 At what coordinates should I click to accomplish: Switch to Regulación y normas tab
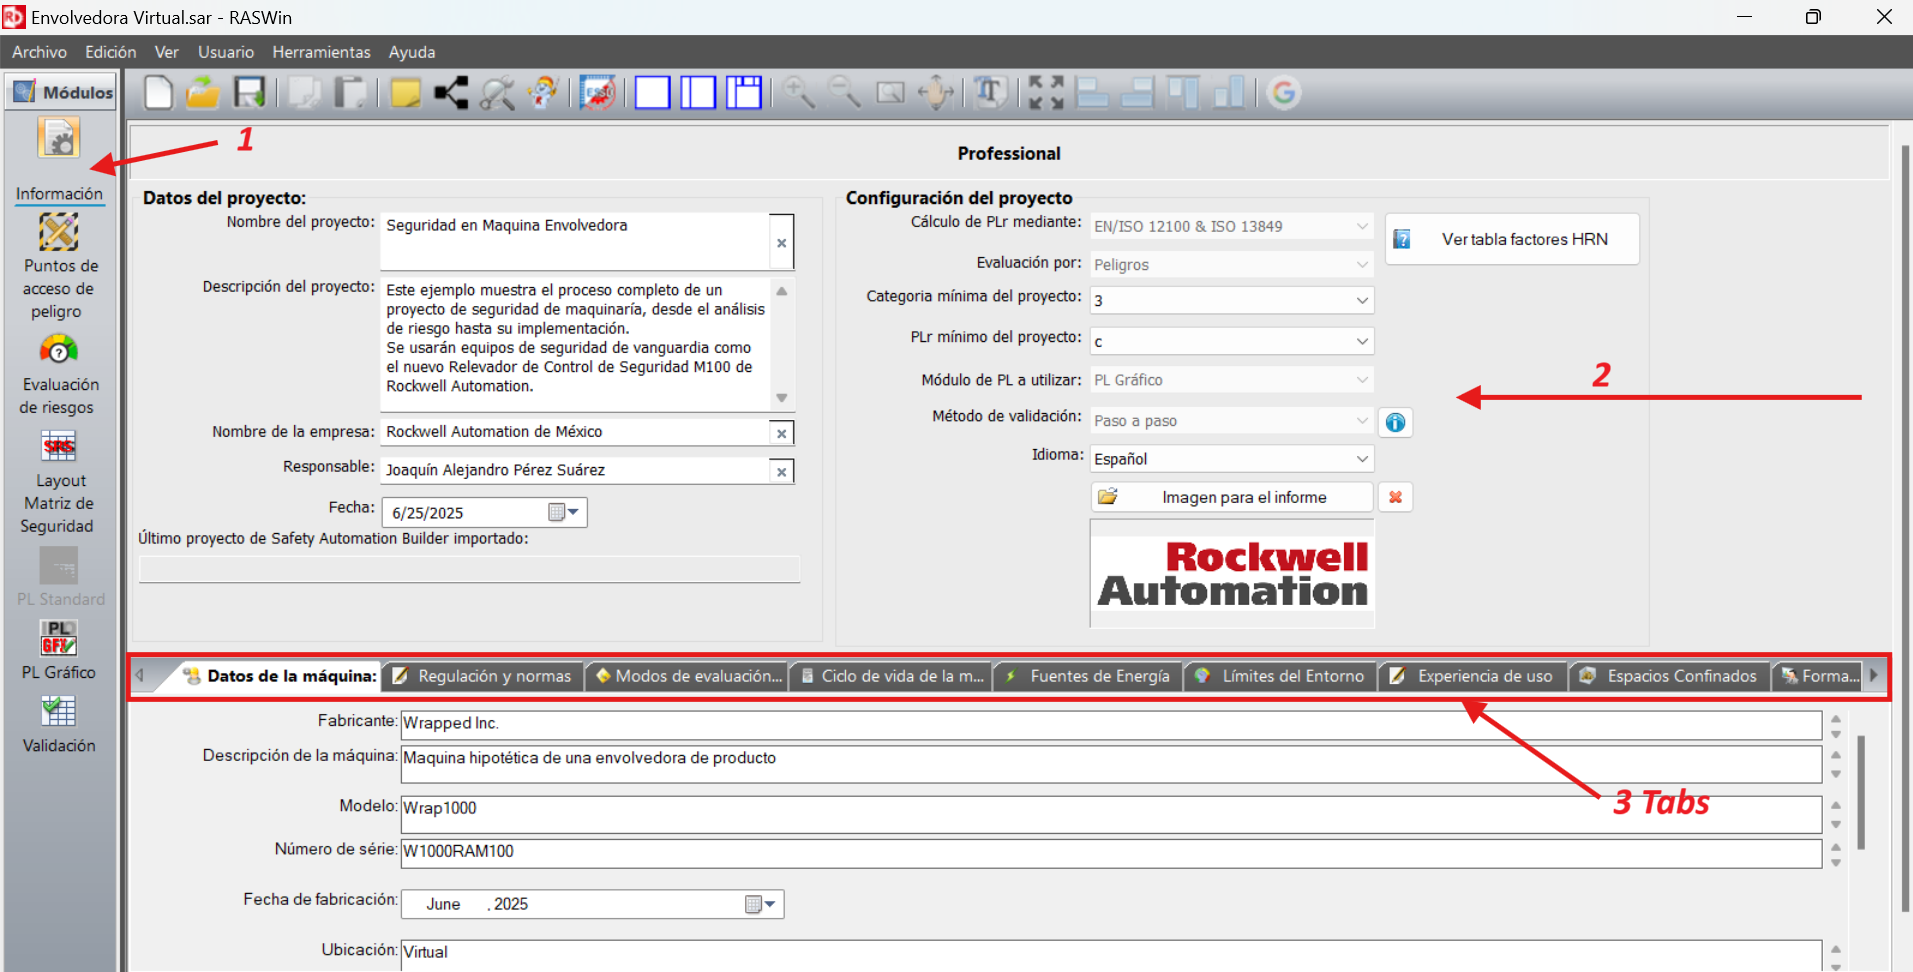tap(483, 676)
